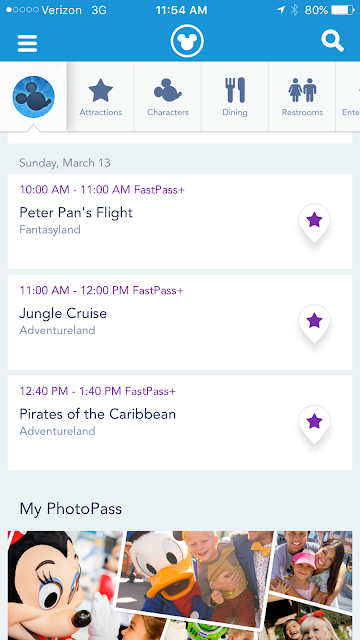The width and height of the screenshot is (360, 640).
Task: Open the hamburger menu
Action: pos(27,43)
